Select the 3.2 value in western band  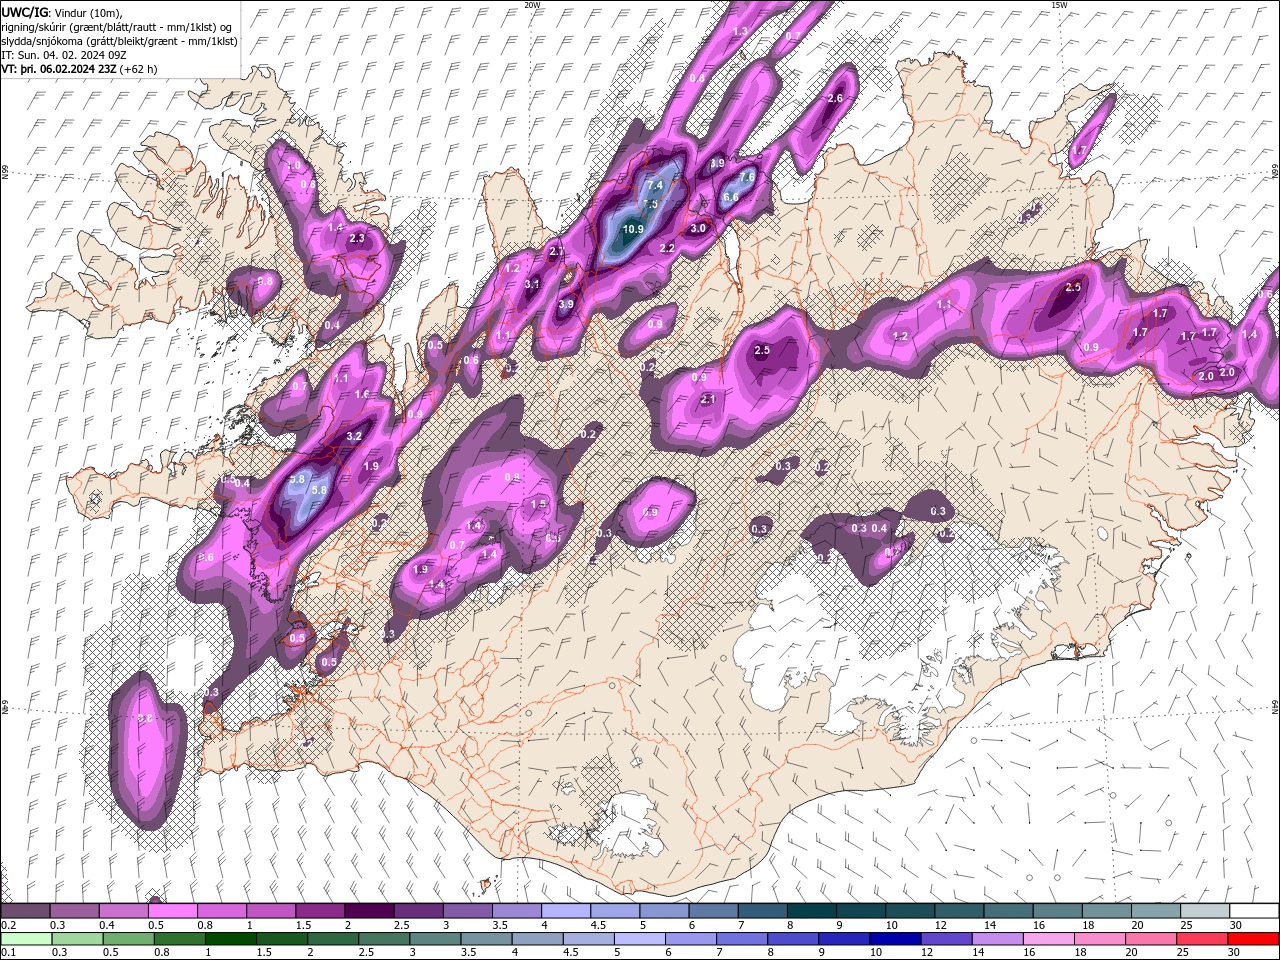click(354, 437)
